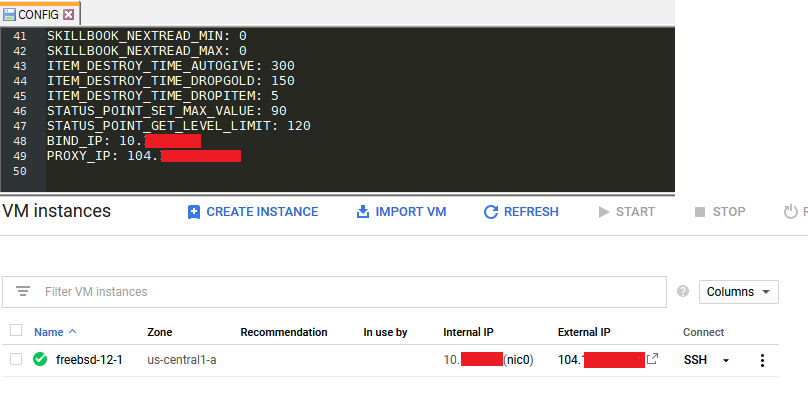Open external IP link icon

tap(652, 359)
